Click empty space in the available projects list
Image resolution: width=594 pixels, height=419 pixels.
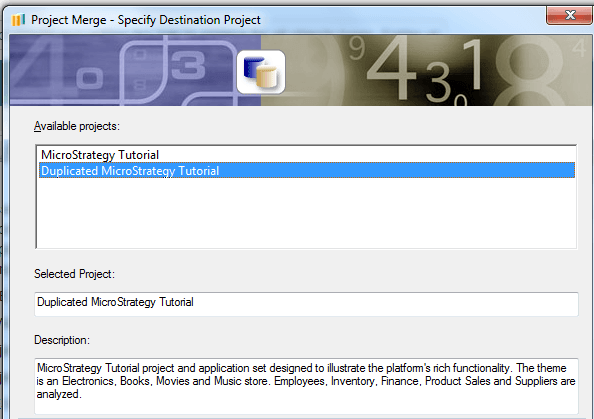(307, 214)
